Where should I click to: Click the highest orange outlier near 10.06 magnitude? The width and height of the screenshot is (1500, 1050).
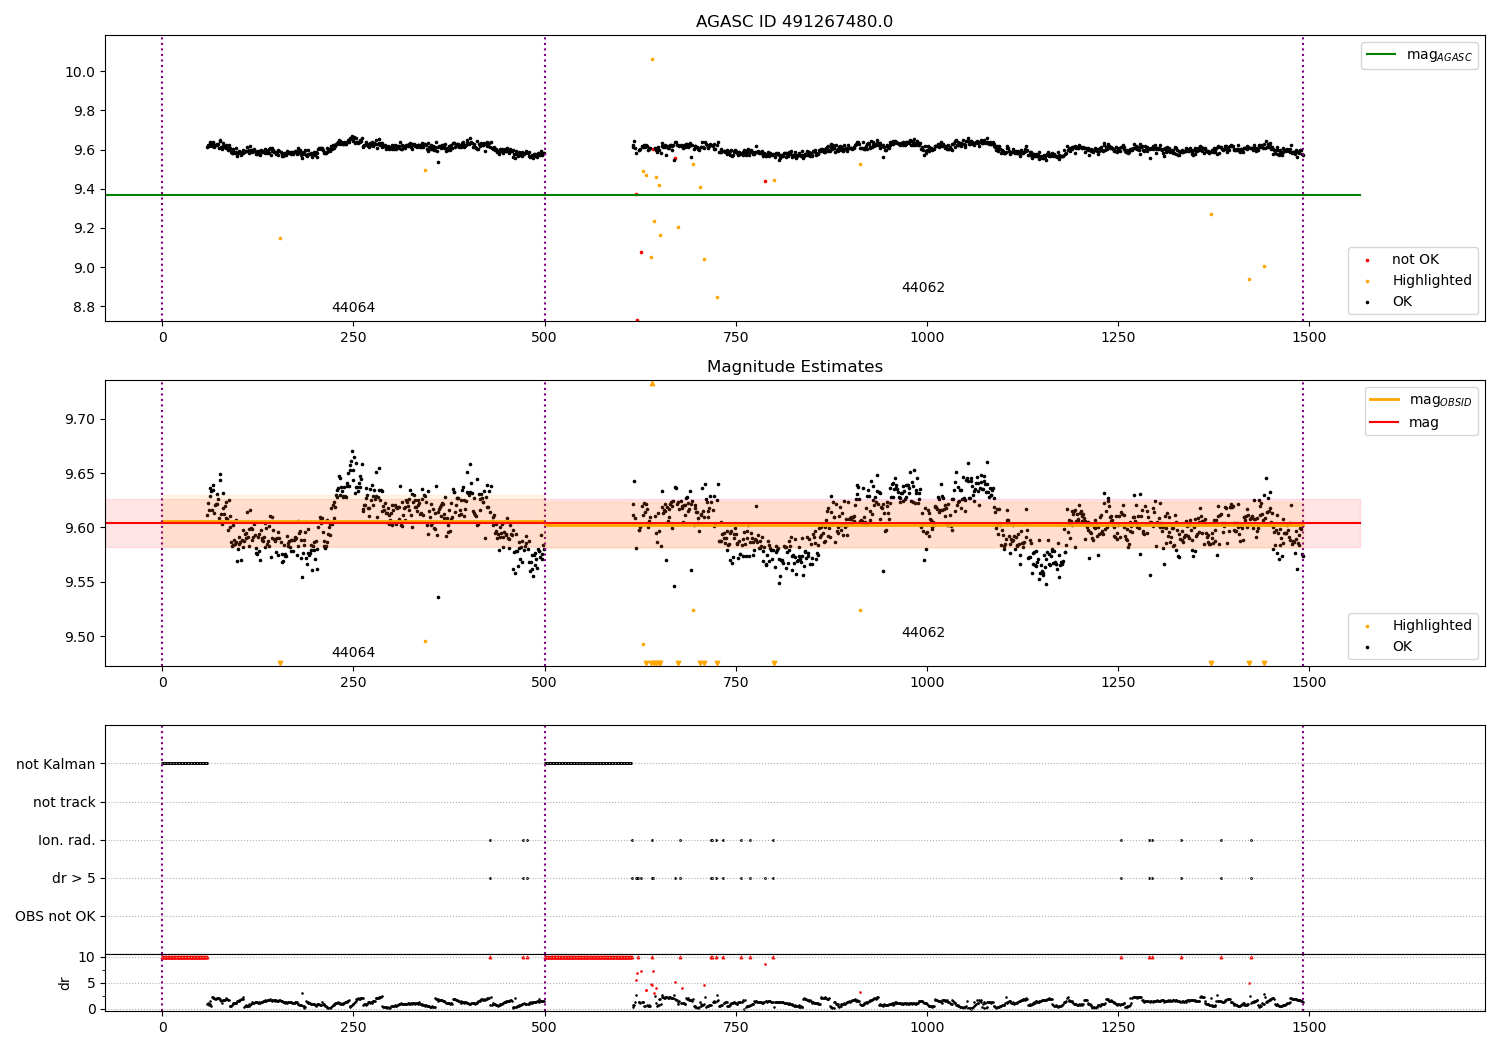pyautogui.click(x=652, y=59)
